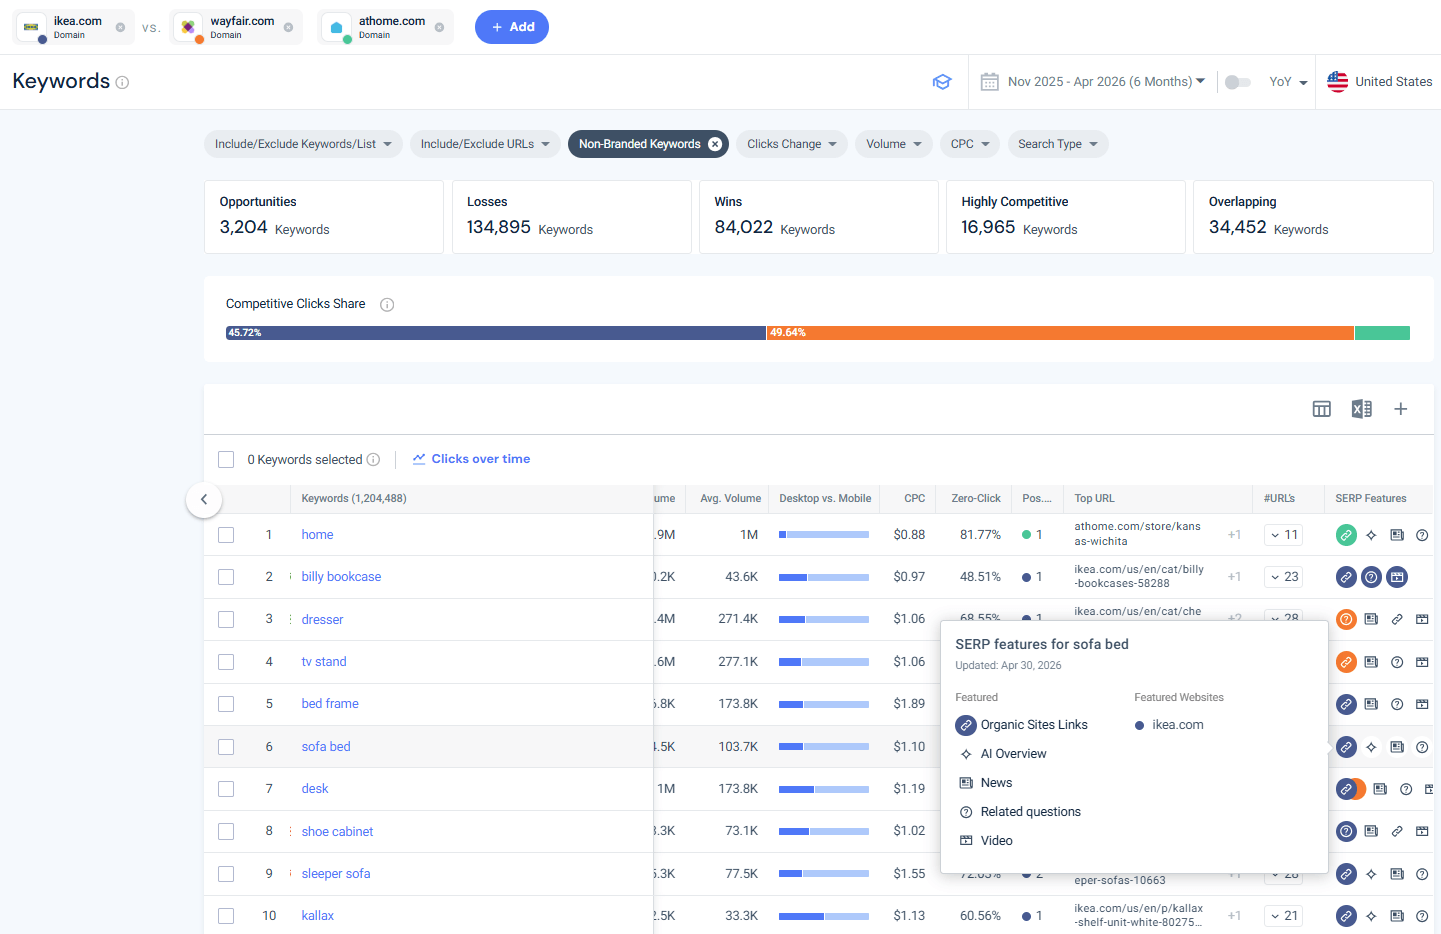Collapse table with the left chevron button

point(204,499)
